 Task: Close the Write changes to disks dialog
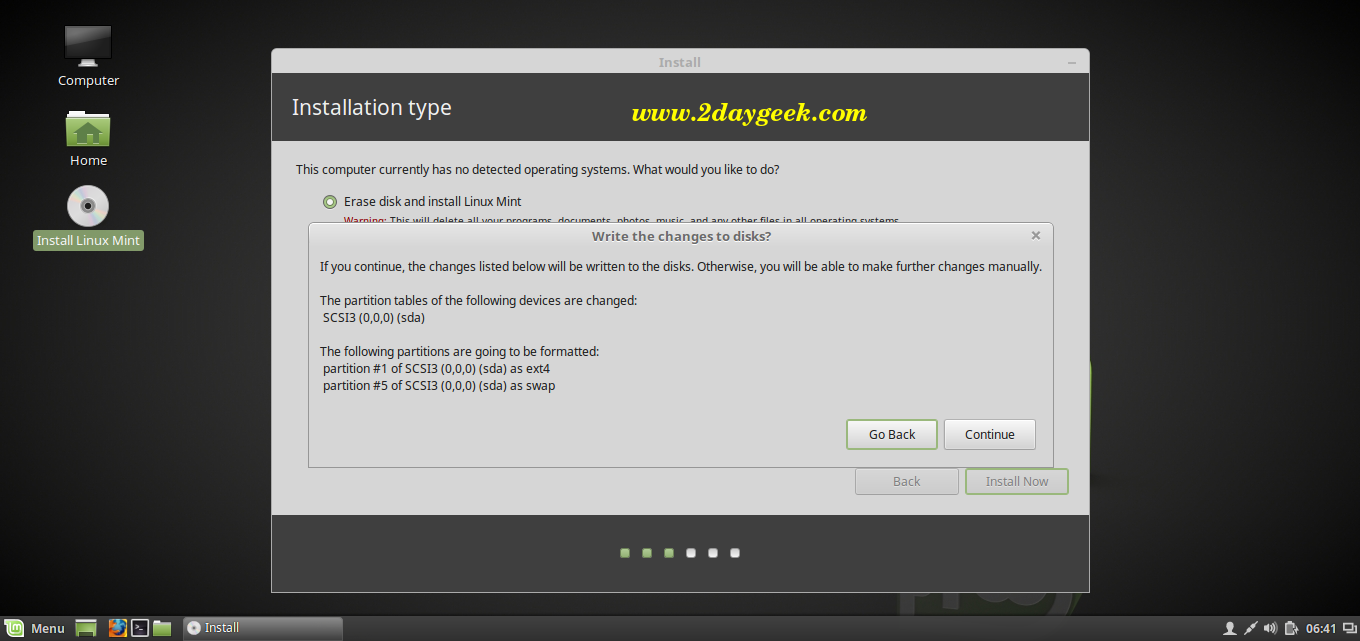[1036, 236]
